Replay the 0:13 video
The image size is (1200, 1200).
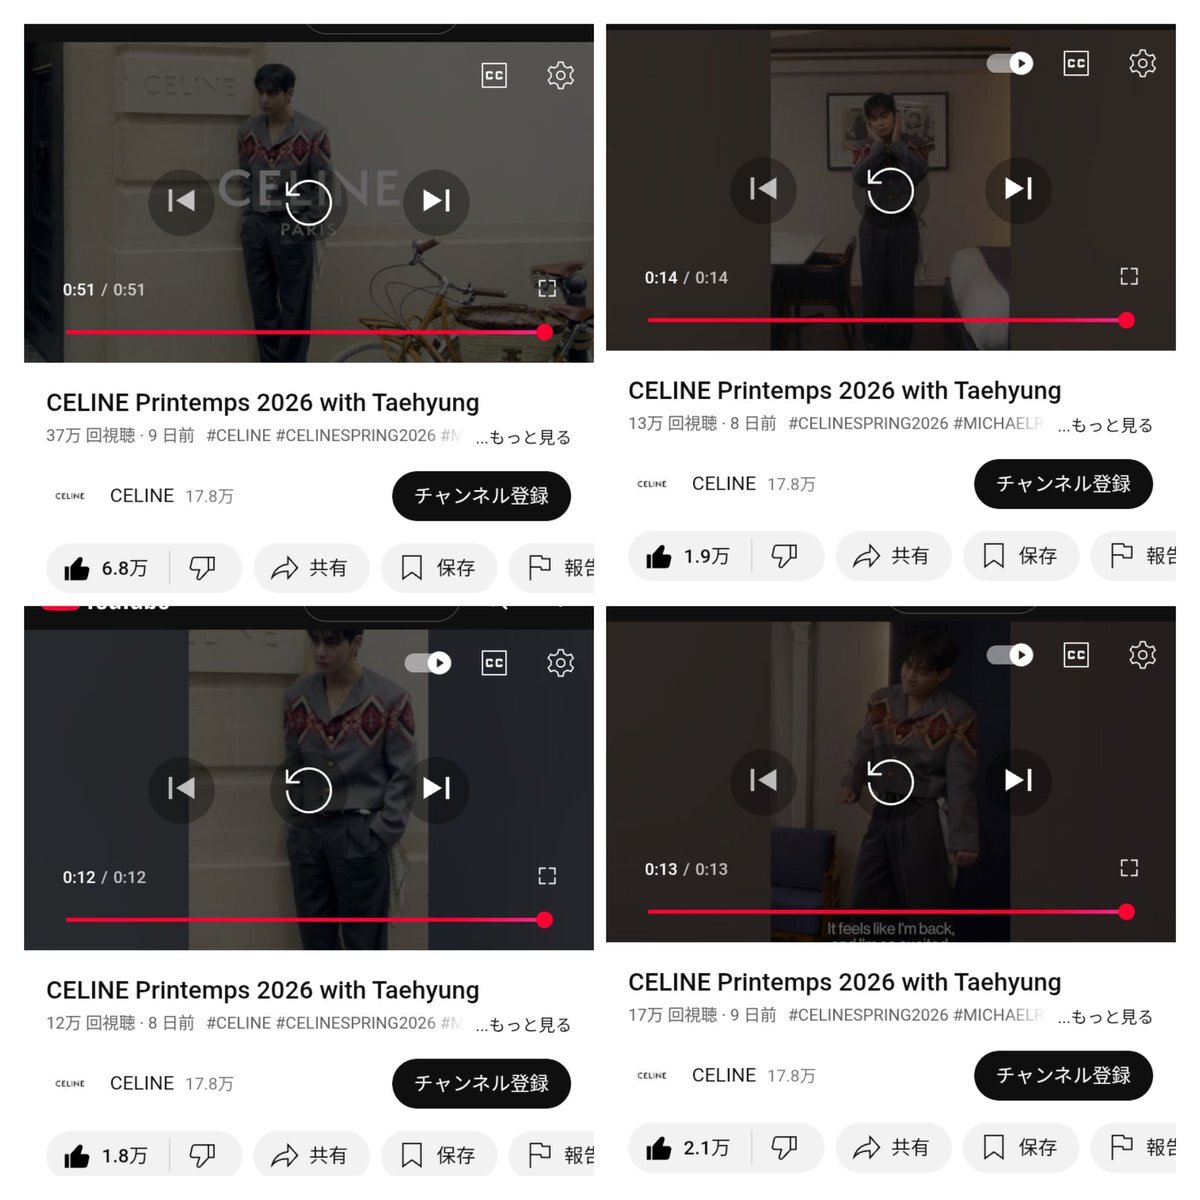890,781
